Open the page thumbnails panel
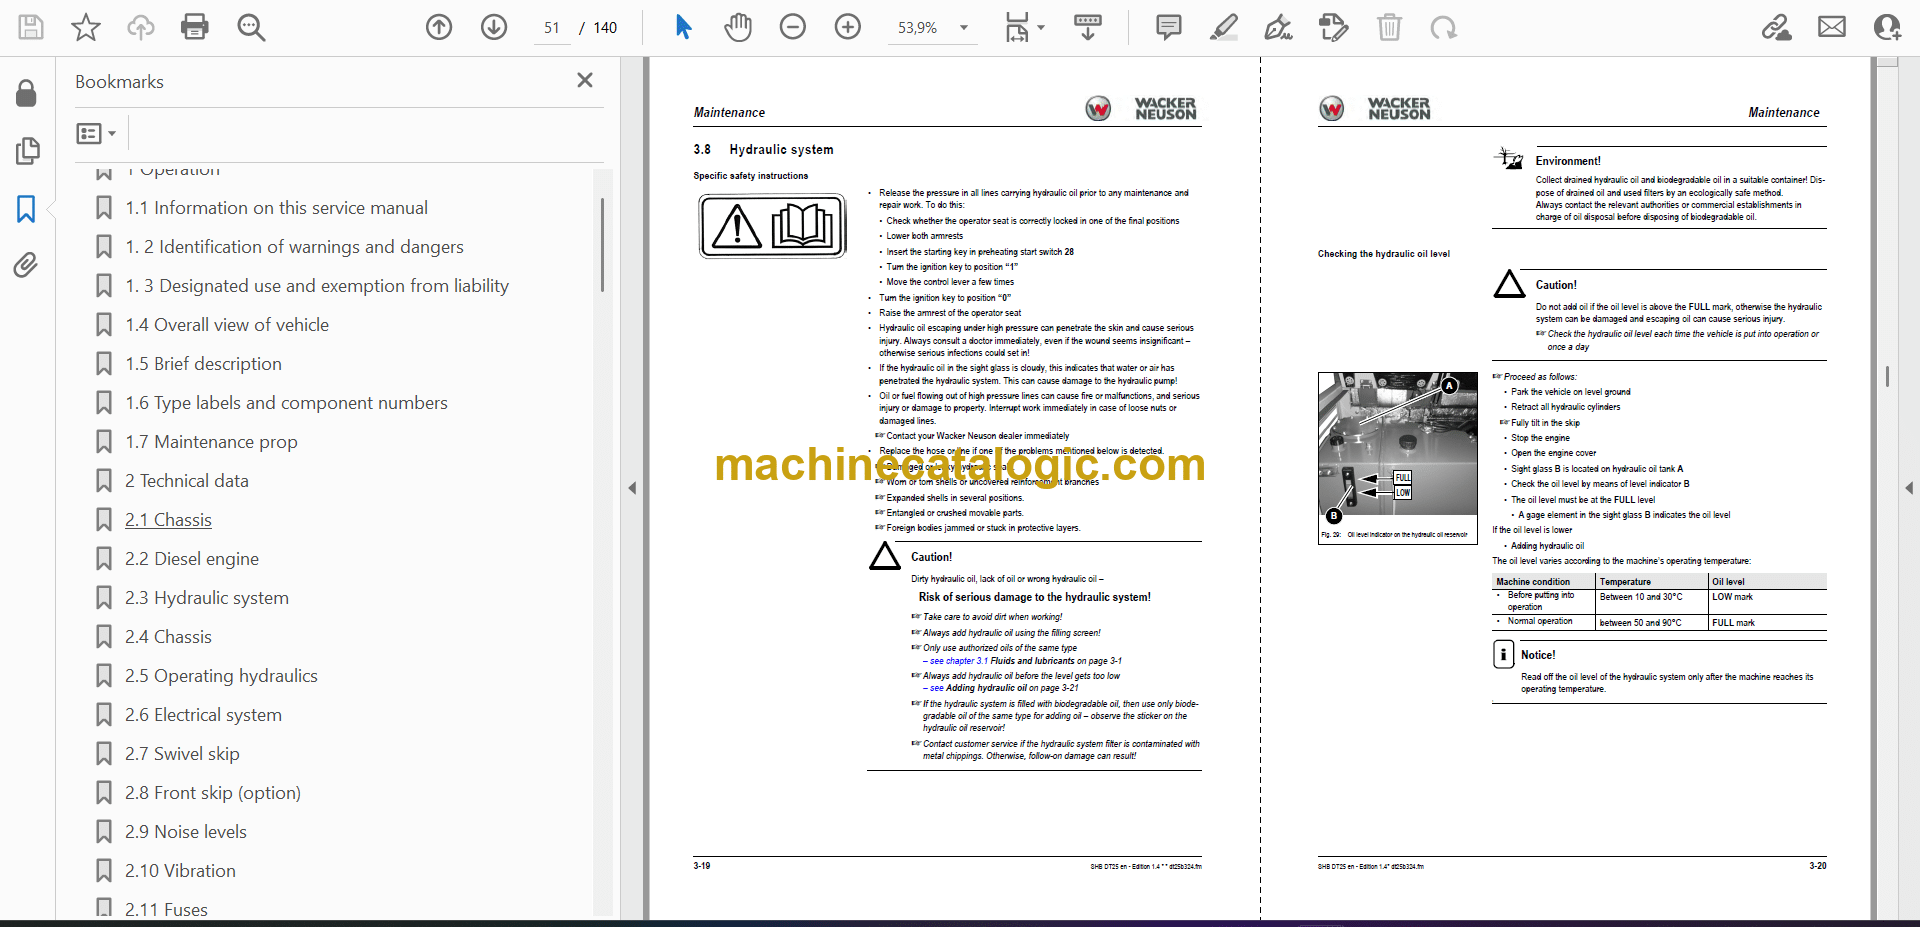 coord(27,151)
